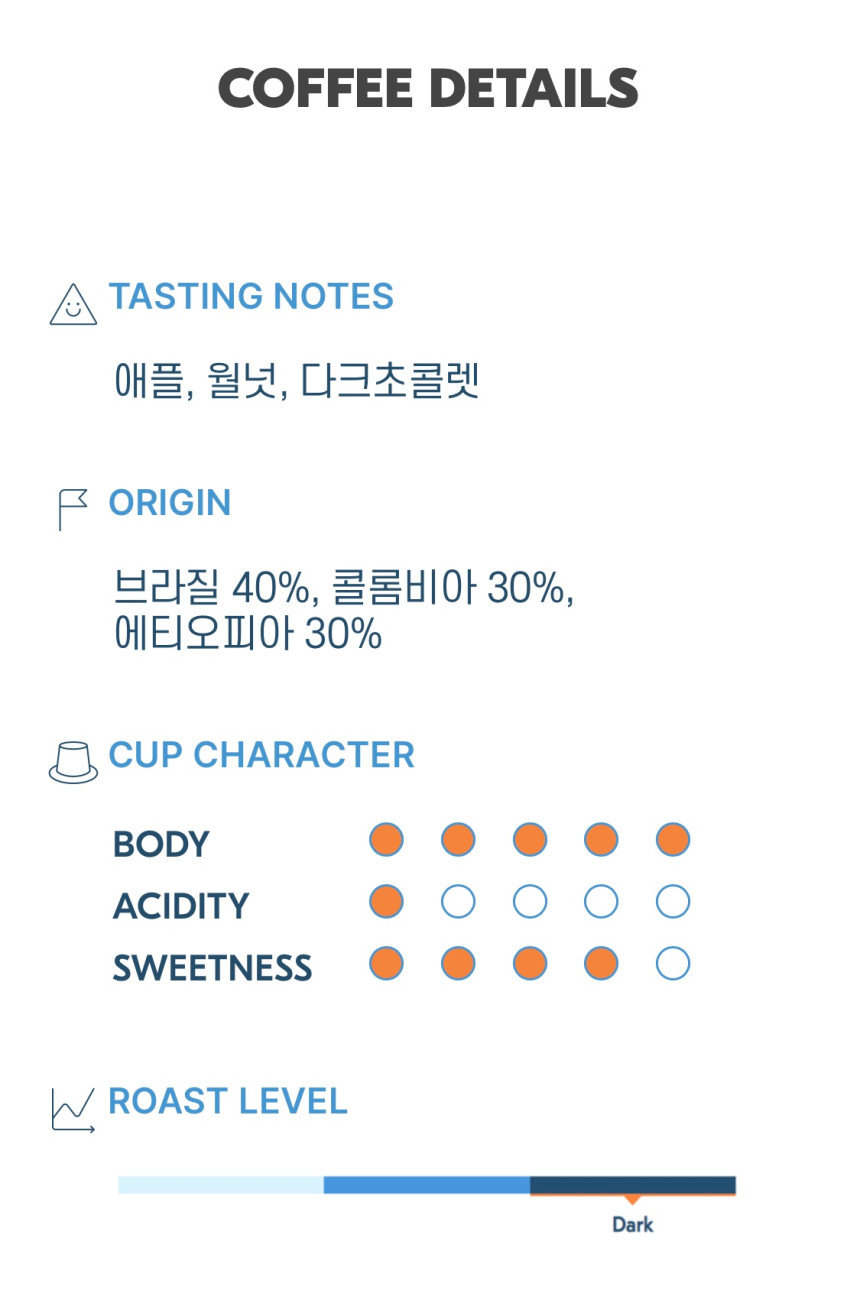The width and height of the screenshot is (860, 1290).
Task: Click the Coffee Details title
Action: 428,89
